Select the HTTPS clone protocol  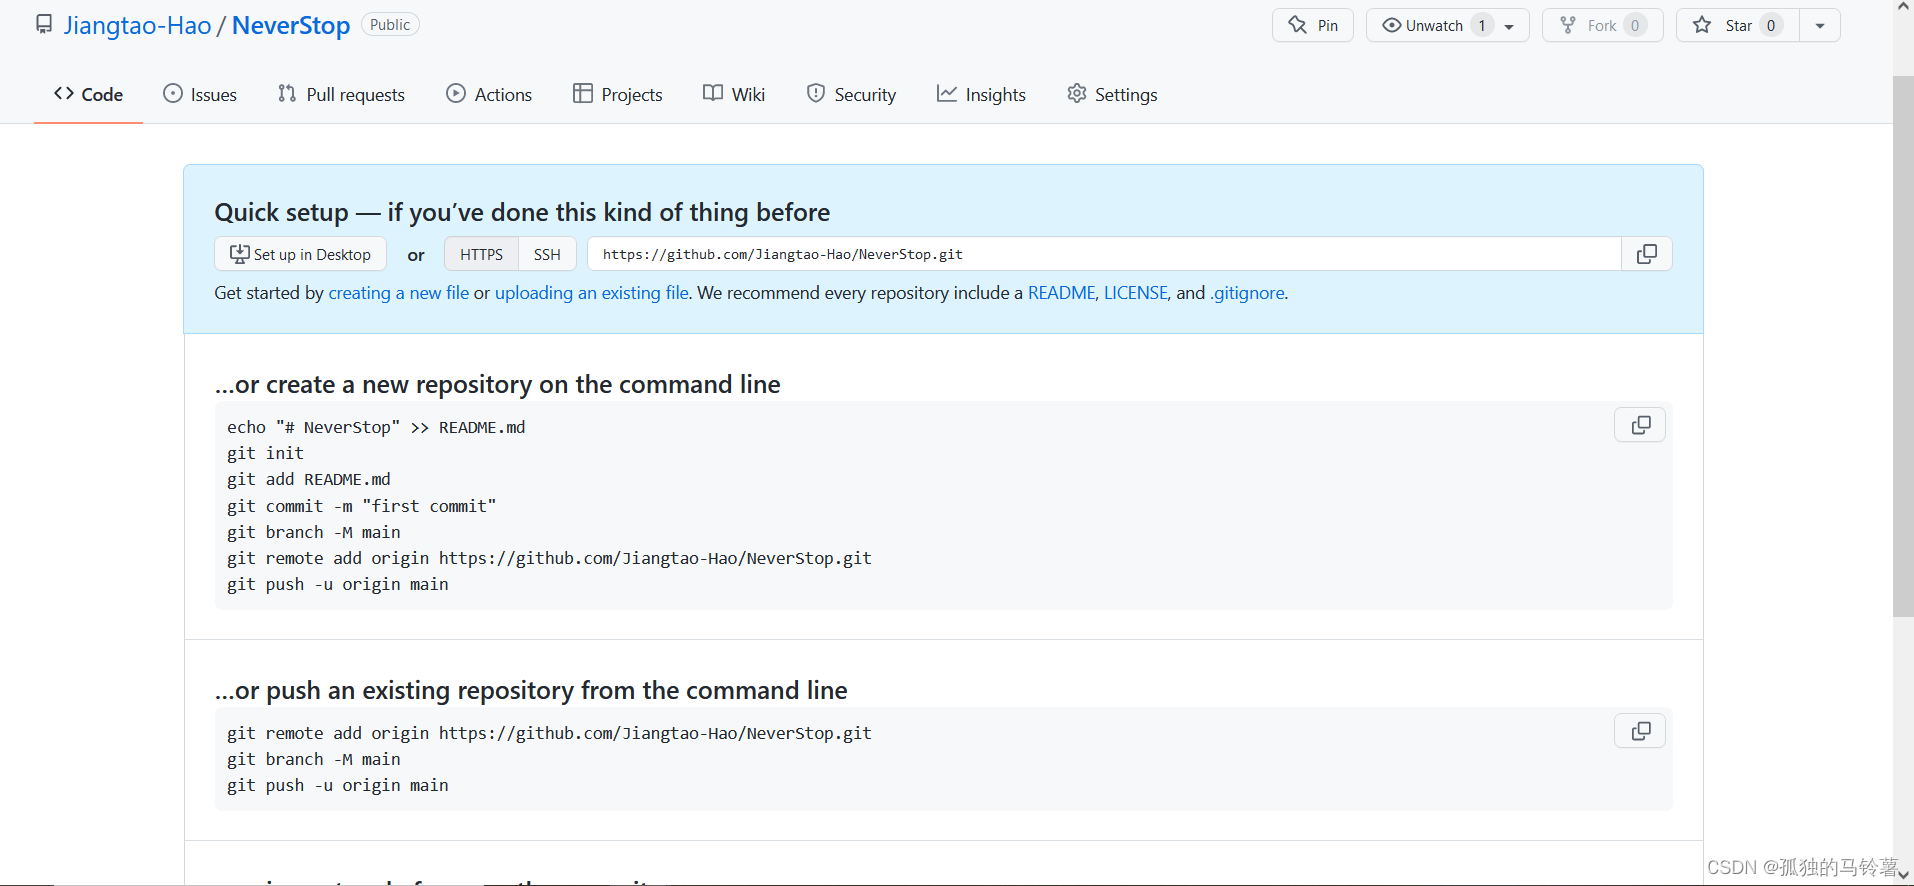coord(481,254)
